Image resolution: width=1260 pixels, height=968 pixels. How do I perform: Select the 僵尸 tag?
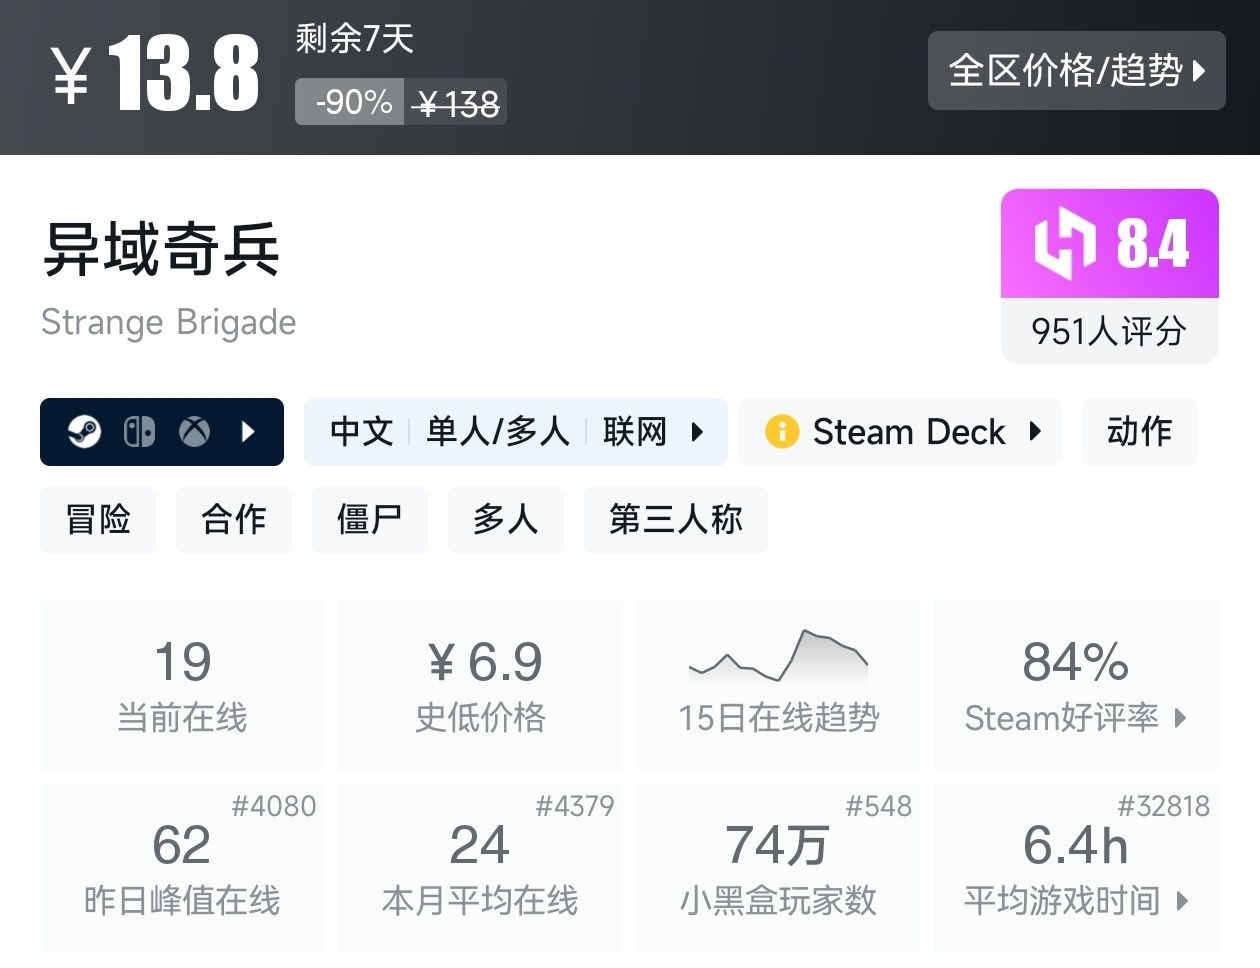pos(370,520)
